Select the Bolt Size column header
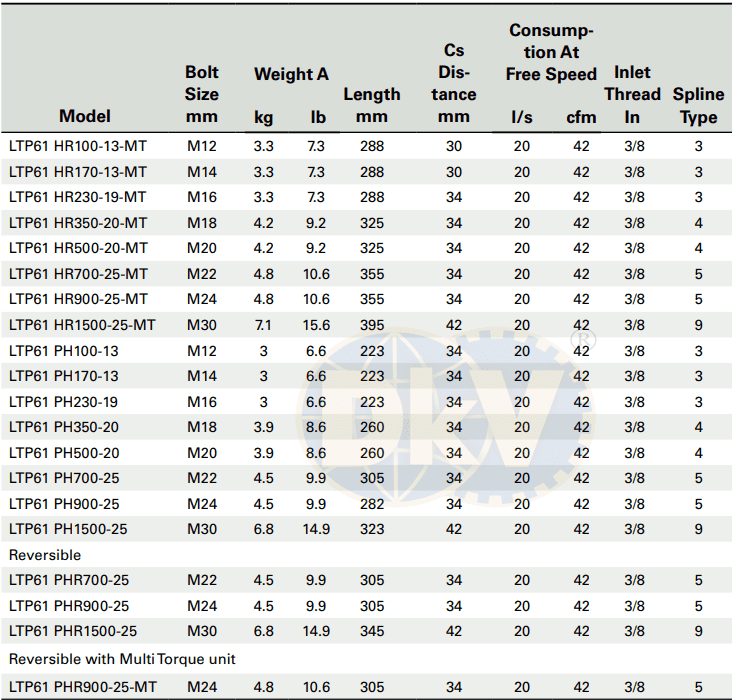Image resolution: width=734 pixels, height=700 pixels. tap(202, 94)
